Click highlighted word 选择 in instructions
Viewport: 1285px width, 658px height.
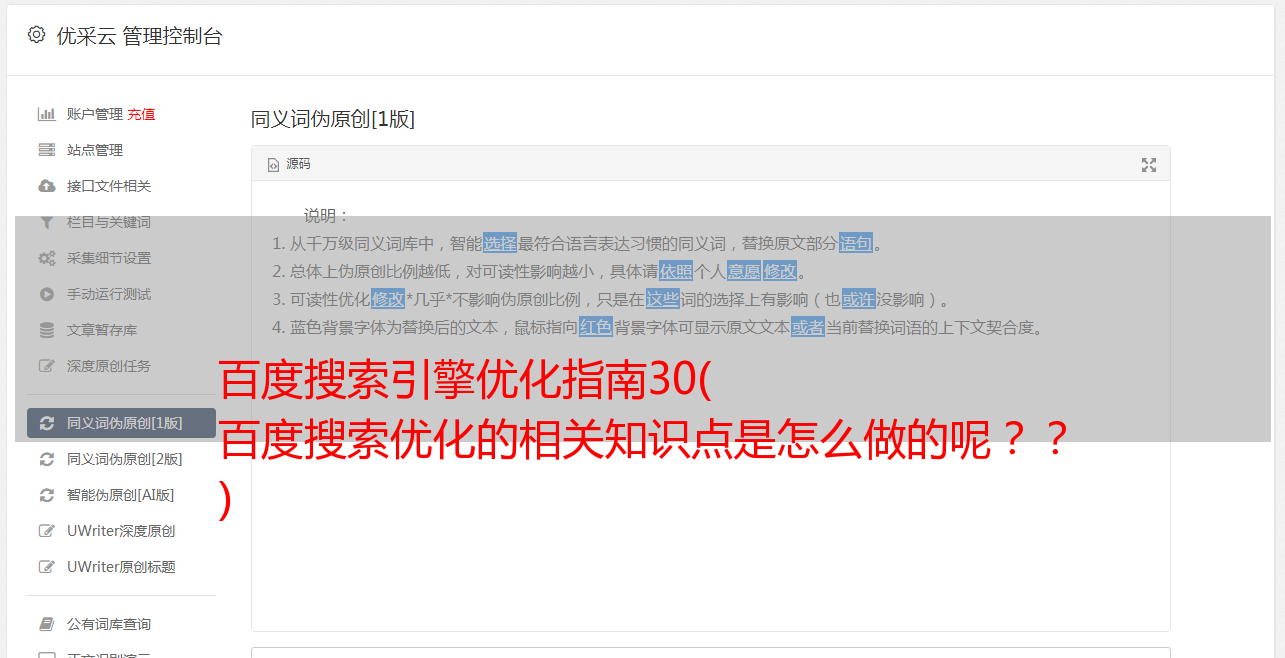coord(500,243)
